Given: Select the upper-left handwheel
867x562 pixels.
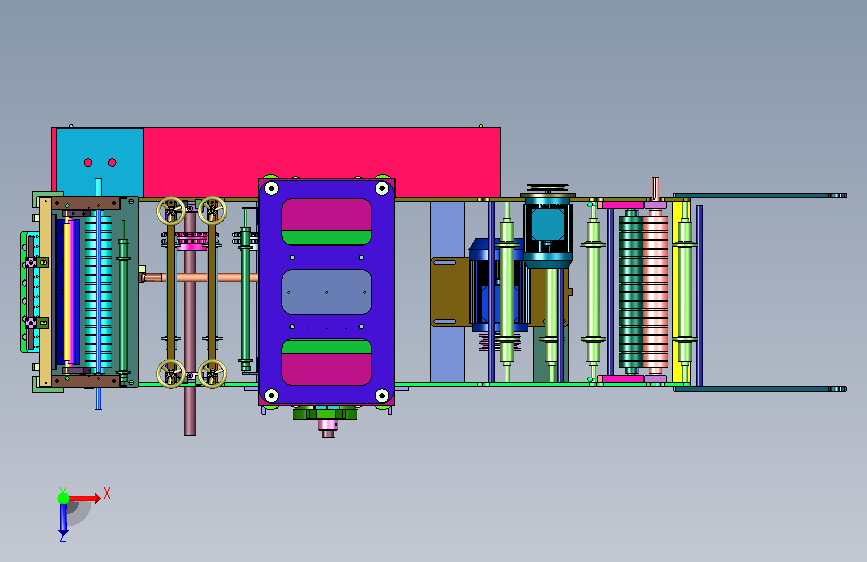Looking at the screenshot, I should (x=170, y=211).
